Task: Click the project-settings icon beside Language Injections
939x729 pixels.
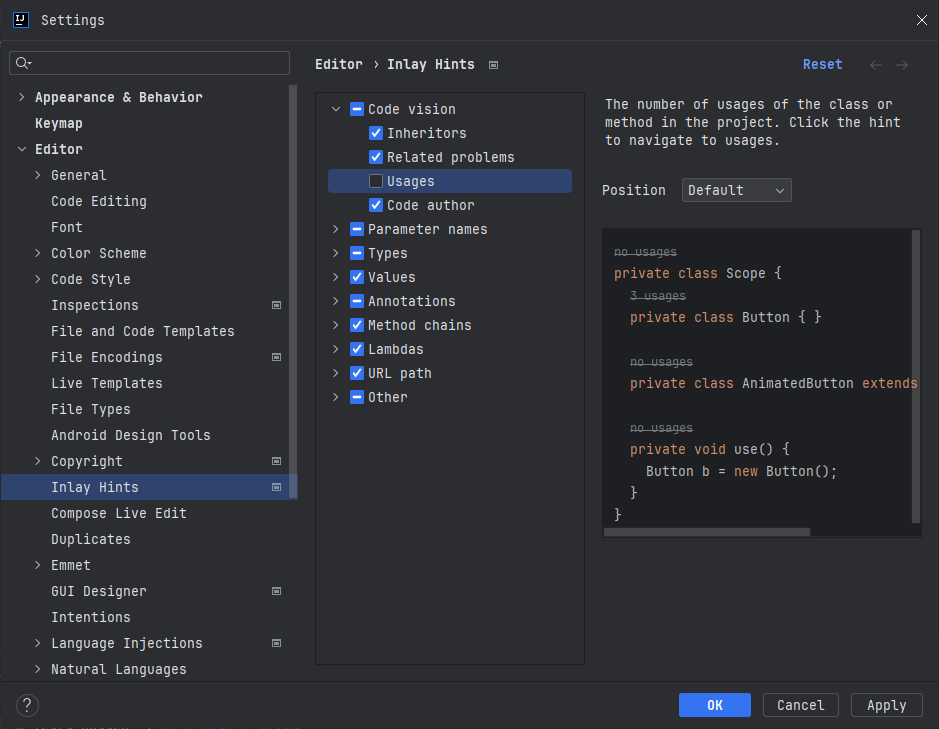Action: [x=277, y=643]
